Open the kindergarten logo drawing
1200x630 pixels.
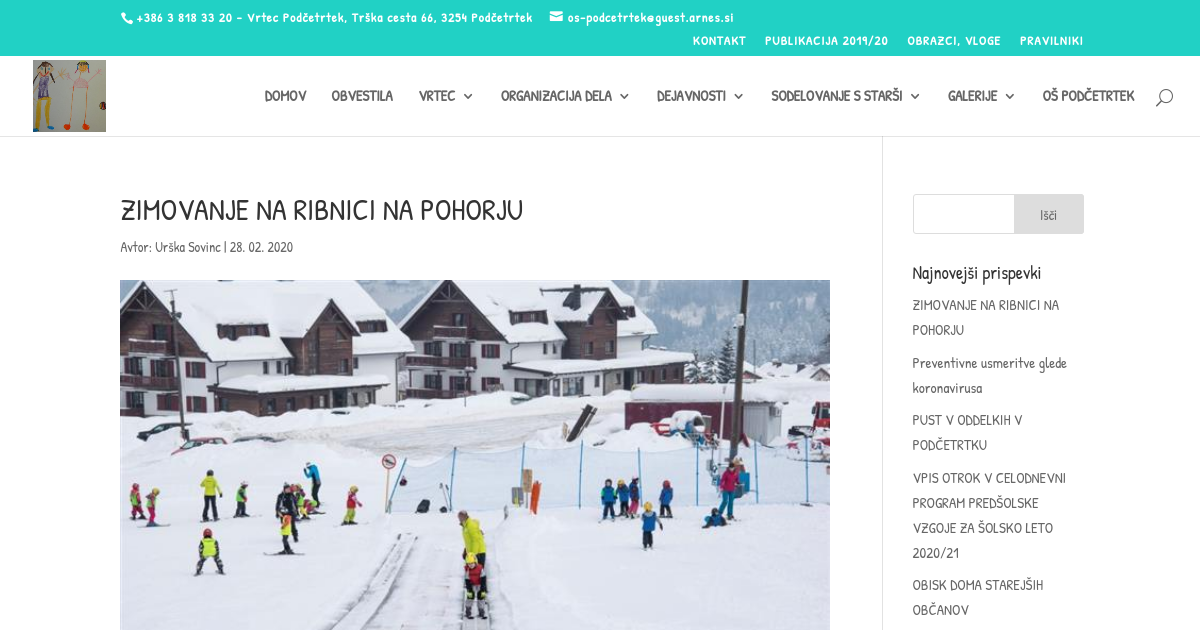(69, 96)
